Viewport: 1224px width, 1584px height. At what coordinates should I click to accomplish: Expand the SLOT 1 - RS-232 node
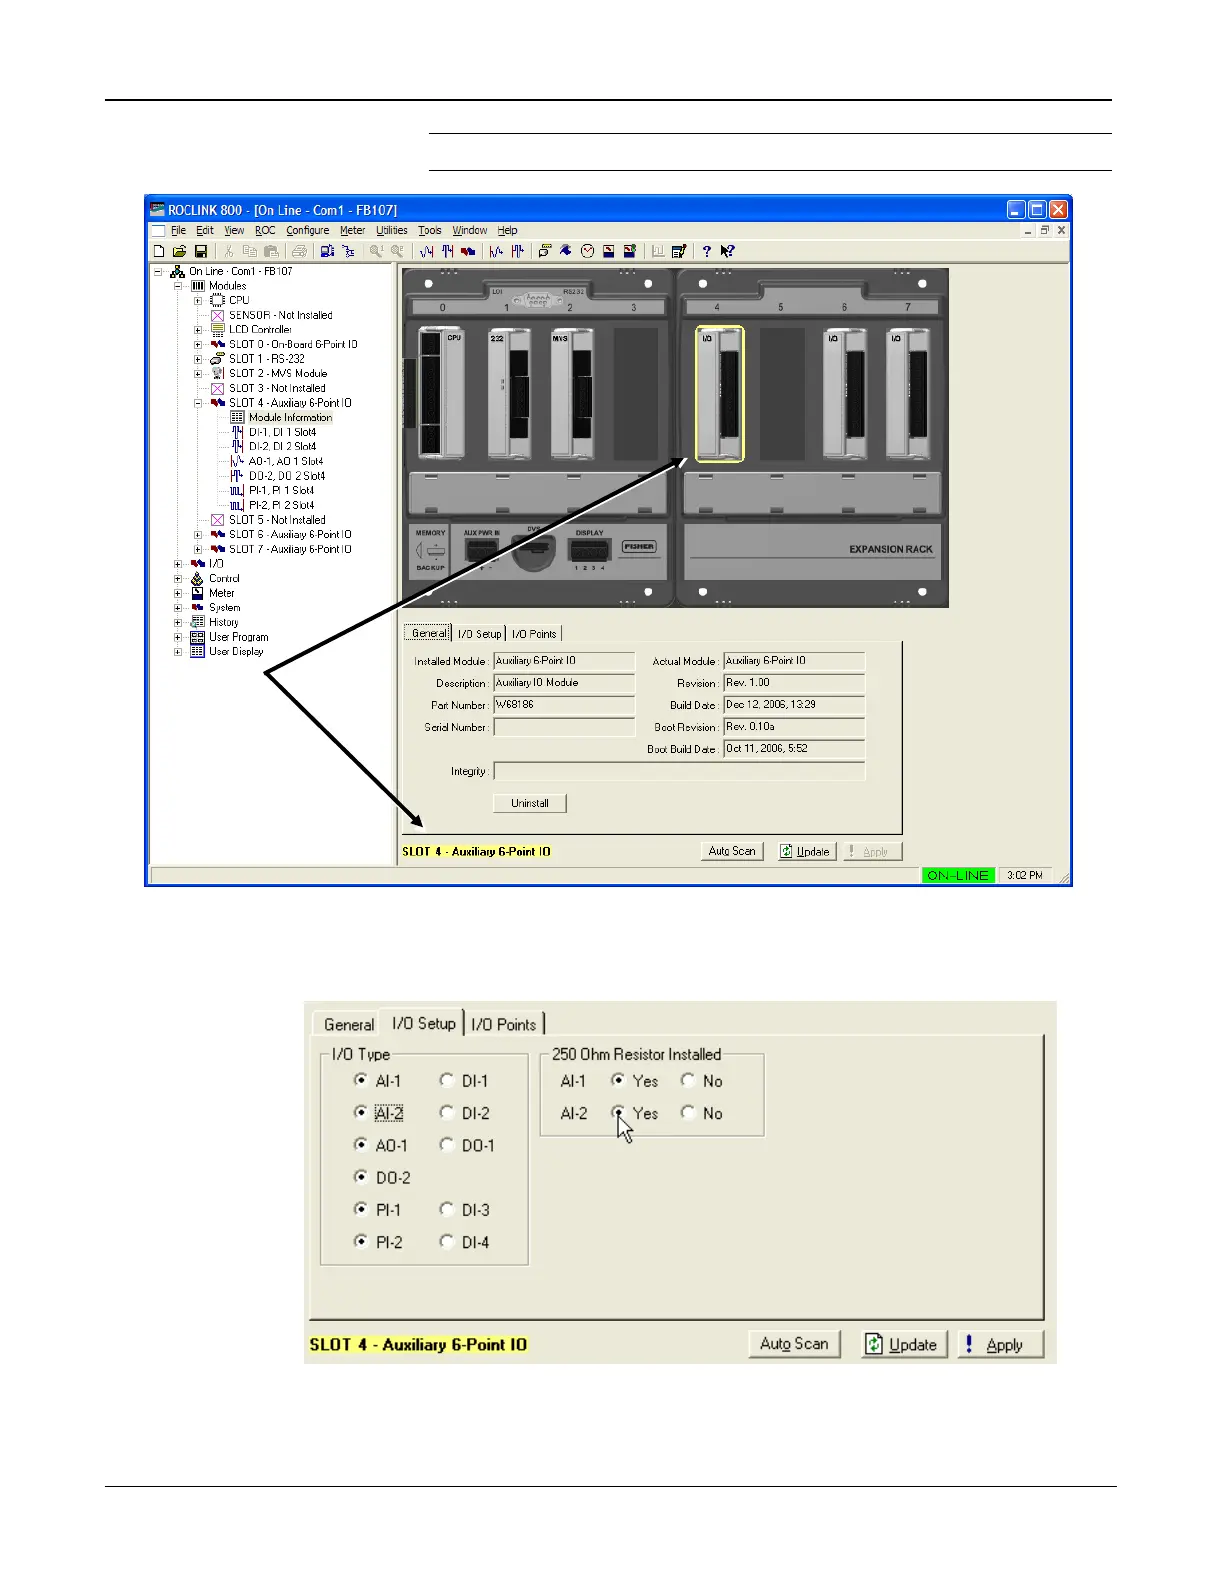coord(198,358)
